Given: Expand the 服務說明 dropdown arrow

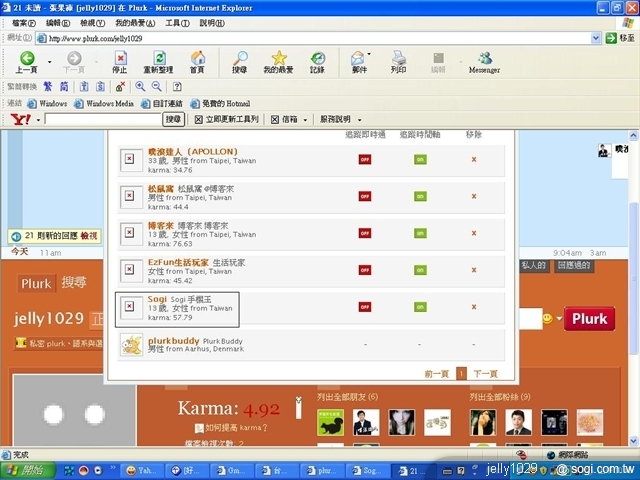Looking at the screenshot, I should pyautogui.click(x=360, y=120).
